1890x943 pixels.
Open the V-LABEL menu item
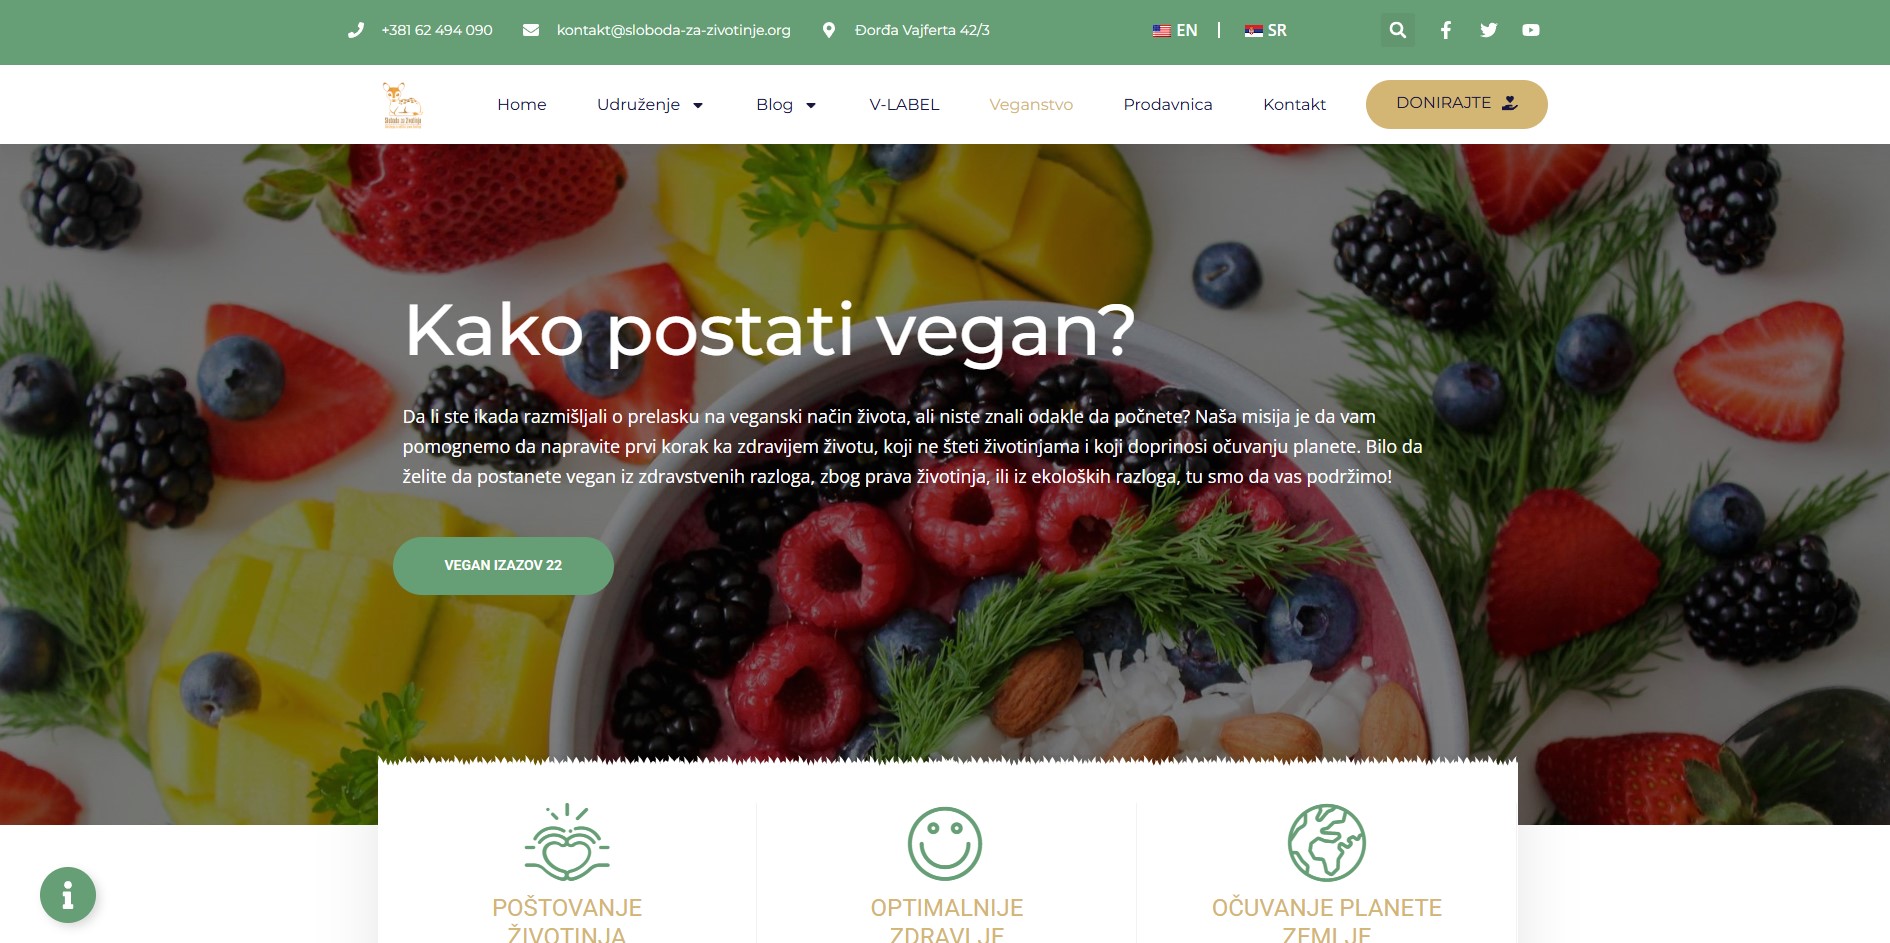(904, 104)
